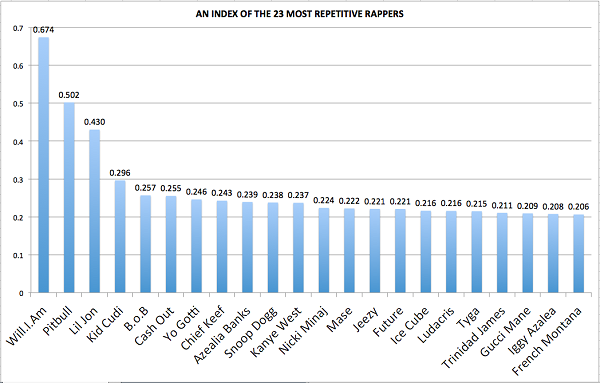This screenshot has height=383, width=600.
Task: Select the French Montana bar
Action: tap(579, 254)
